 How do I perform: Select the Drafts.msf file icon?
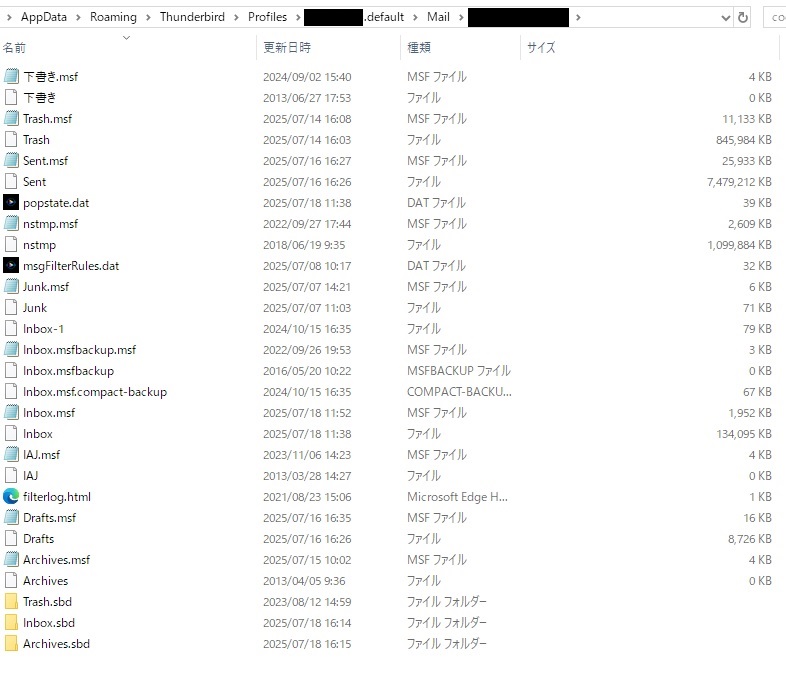point(11,517)
